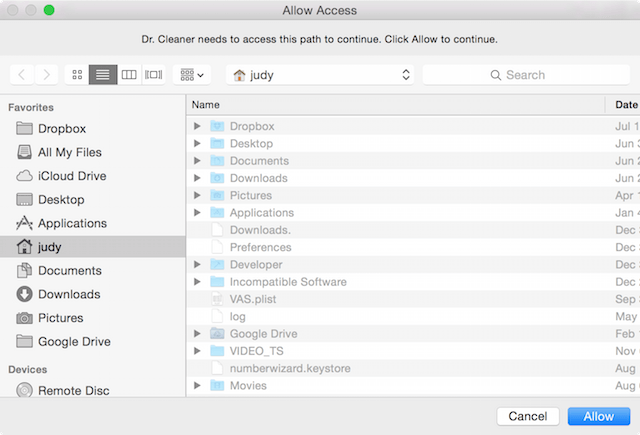Expand the Google Drive folder in list
The height and width of the screenshot is (435, 640).
pyautogui.click(x=197, y=334)
